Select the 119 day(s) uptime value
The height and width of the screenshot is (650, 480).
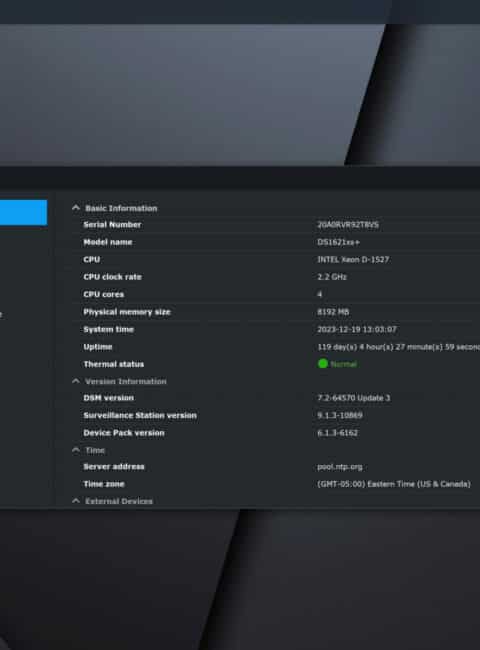point(398,347)
